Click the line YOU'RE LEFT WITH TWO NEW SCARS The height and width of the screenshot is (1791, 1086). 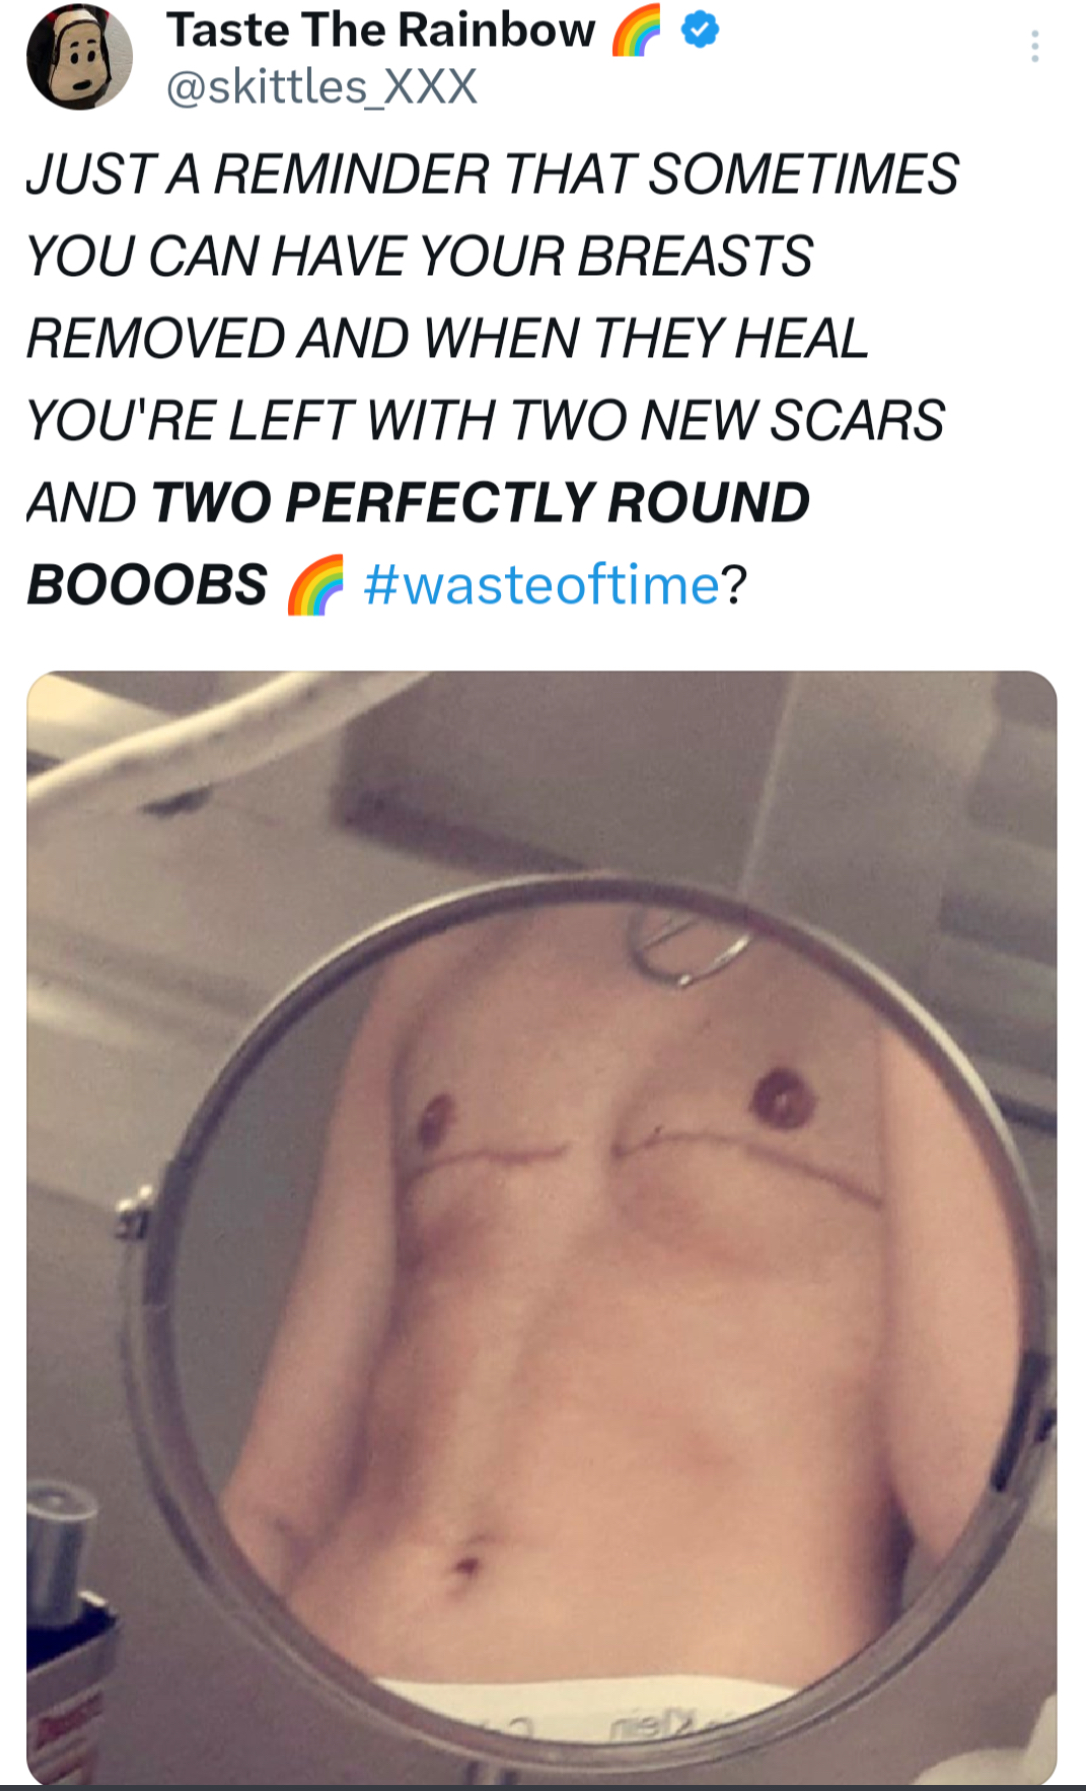click(x=485, y=420)
